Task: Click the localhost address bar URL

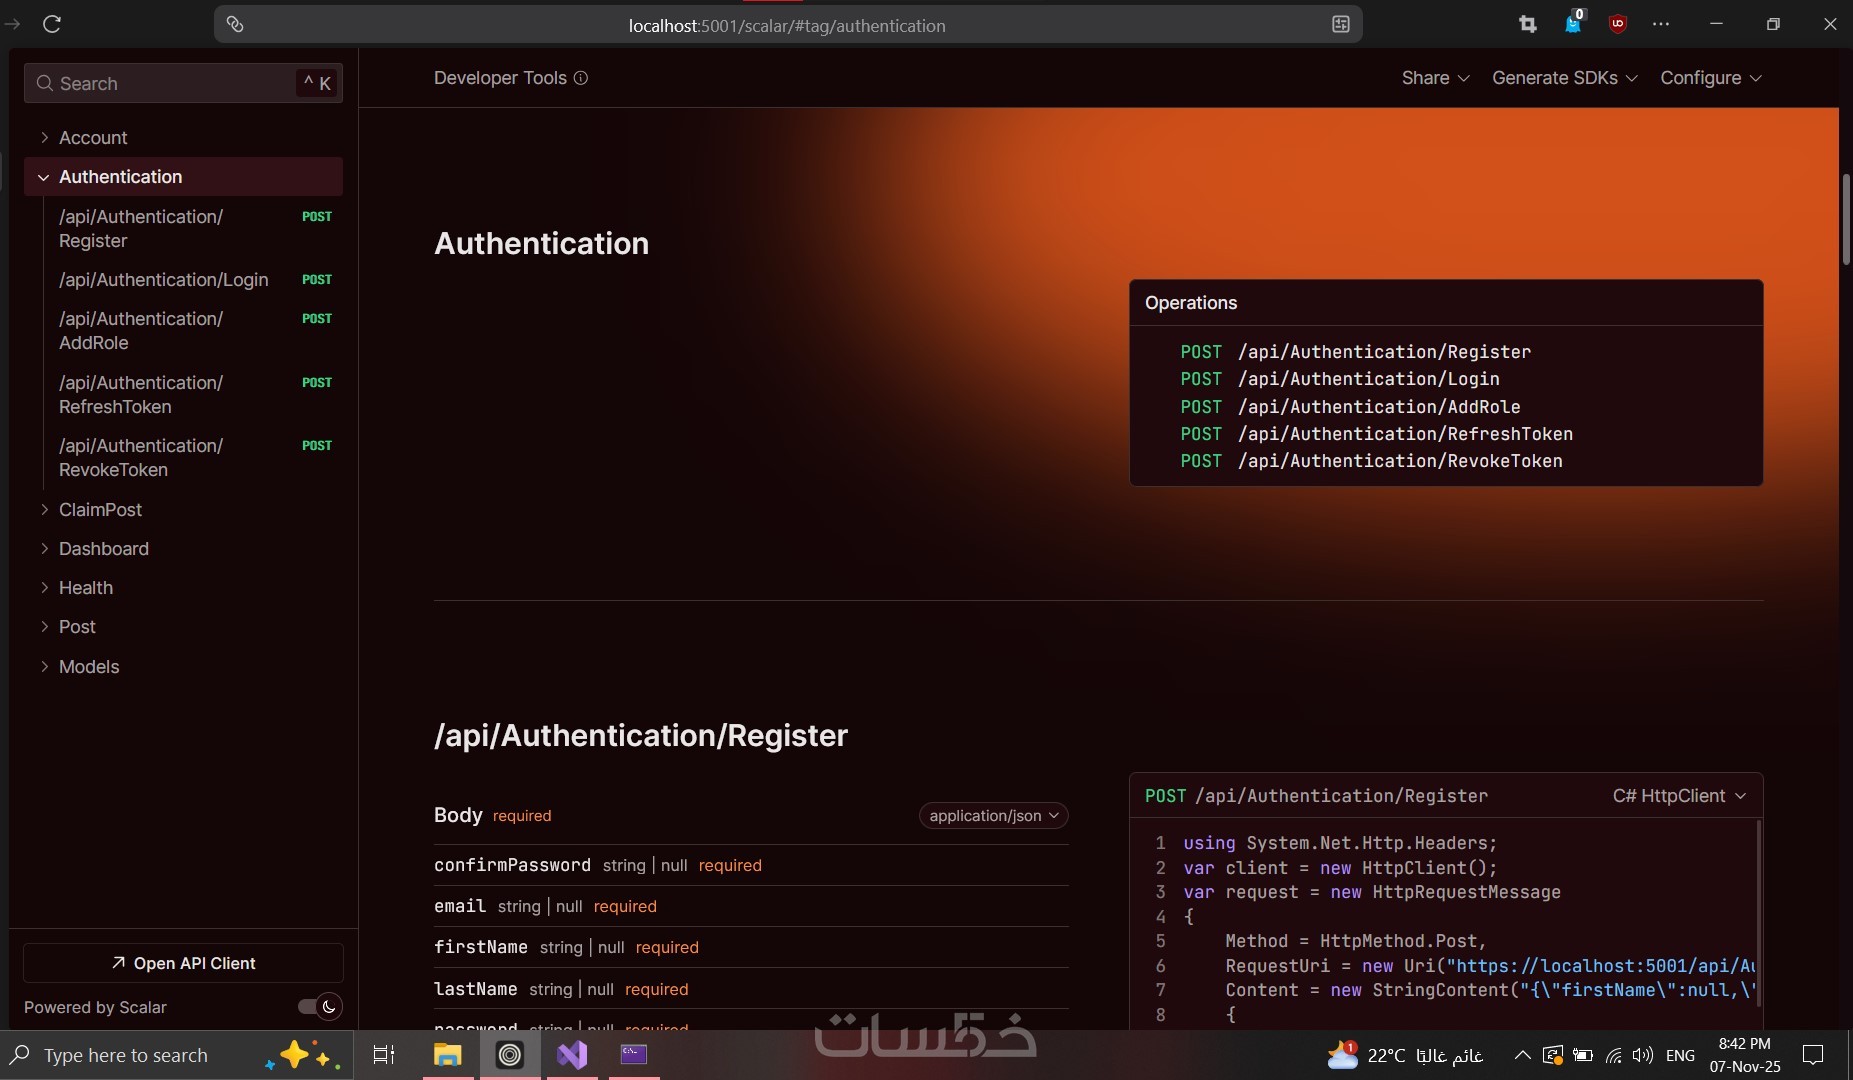Action: pyautogui.click(x=787, y=26)
